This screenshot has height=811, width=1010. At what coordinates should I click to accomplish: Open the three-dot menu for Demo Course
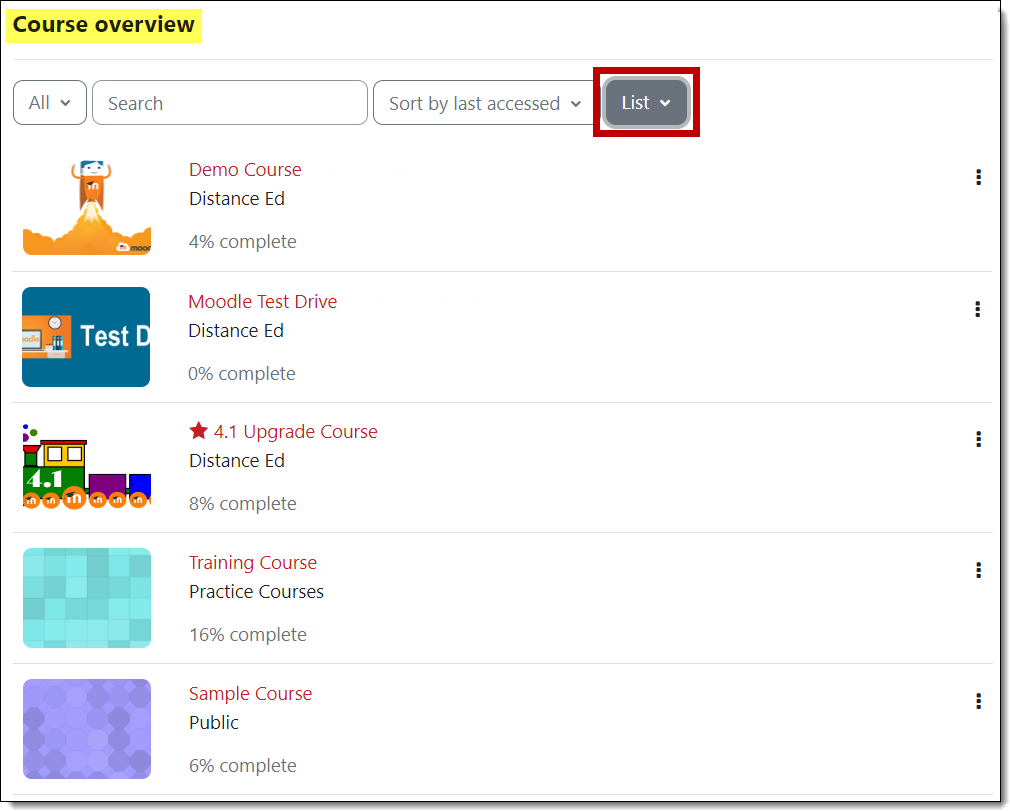point(978,177)
